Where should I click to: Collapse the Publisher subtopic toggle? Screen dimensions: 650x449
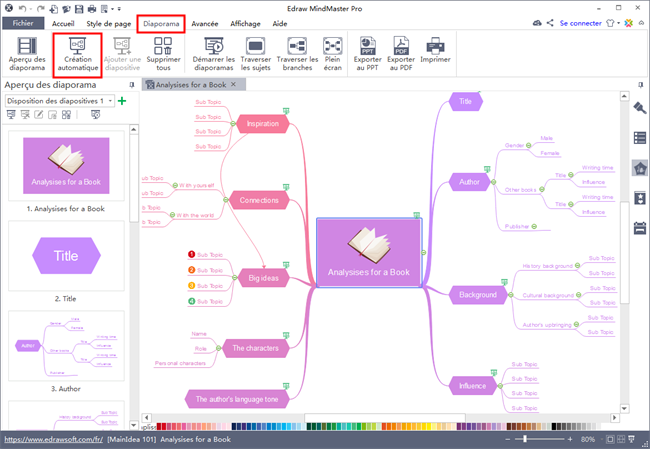(x=534, y=226)
